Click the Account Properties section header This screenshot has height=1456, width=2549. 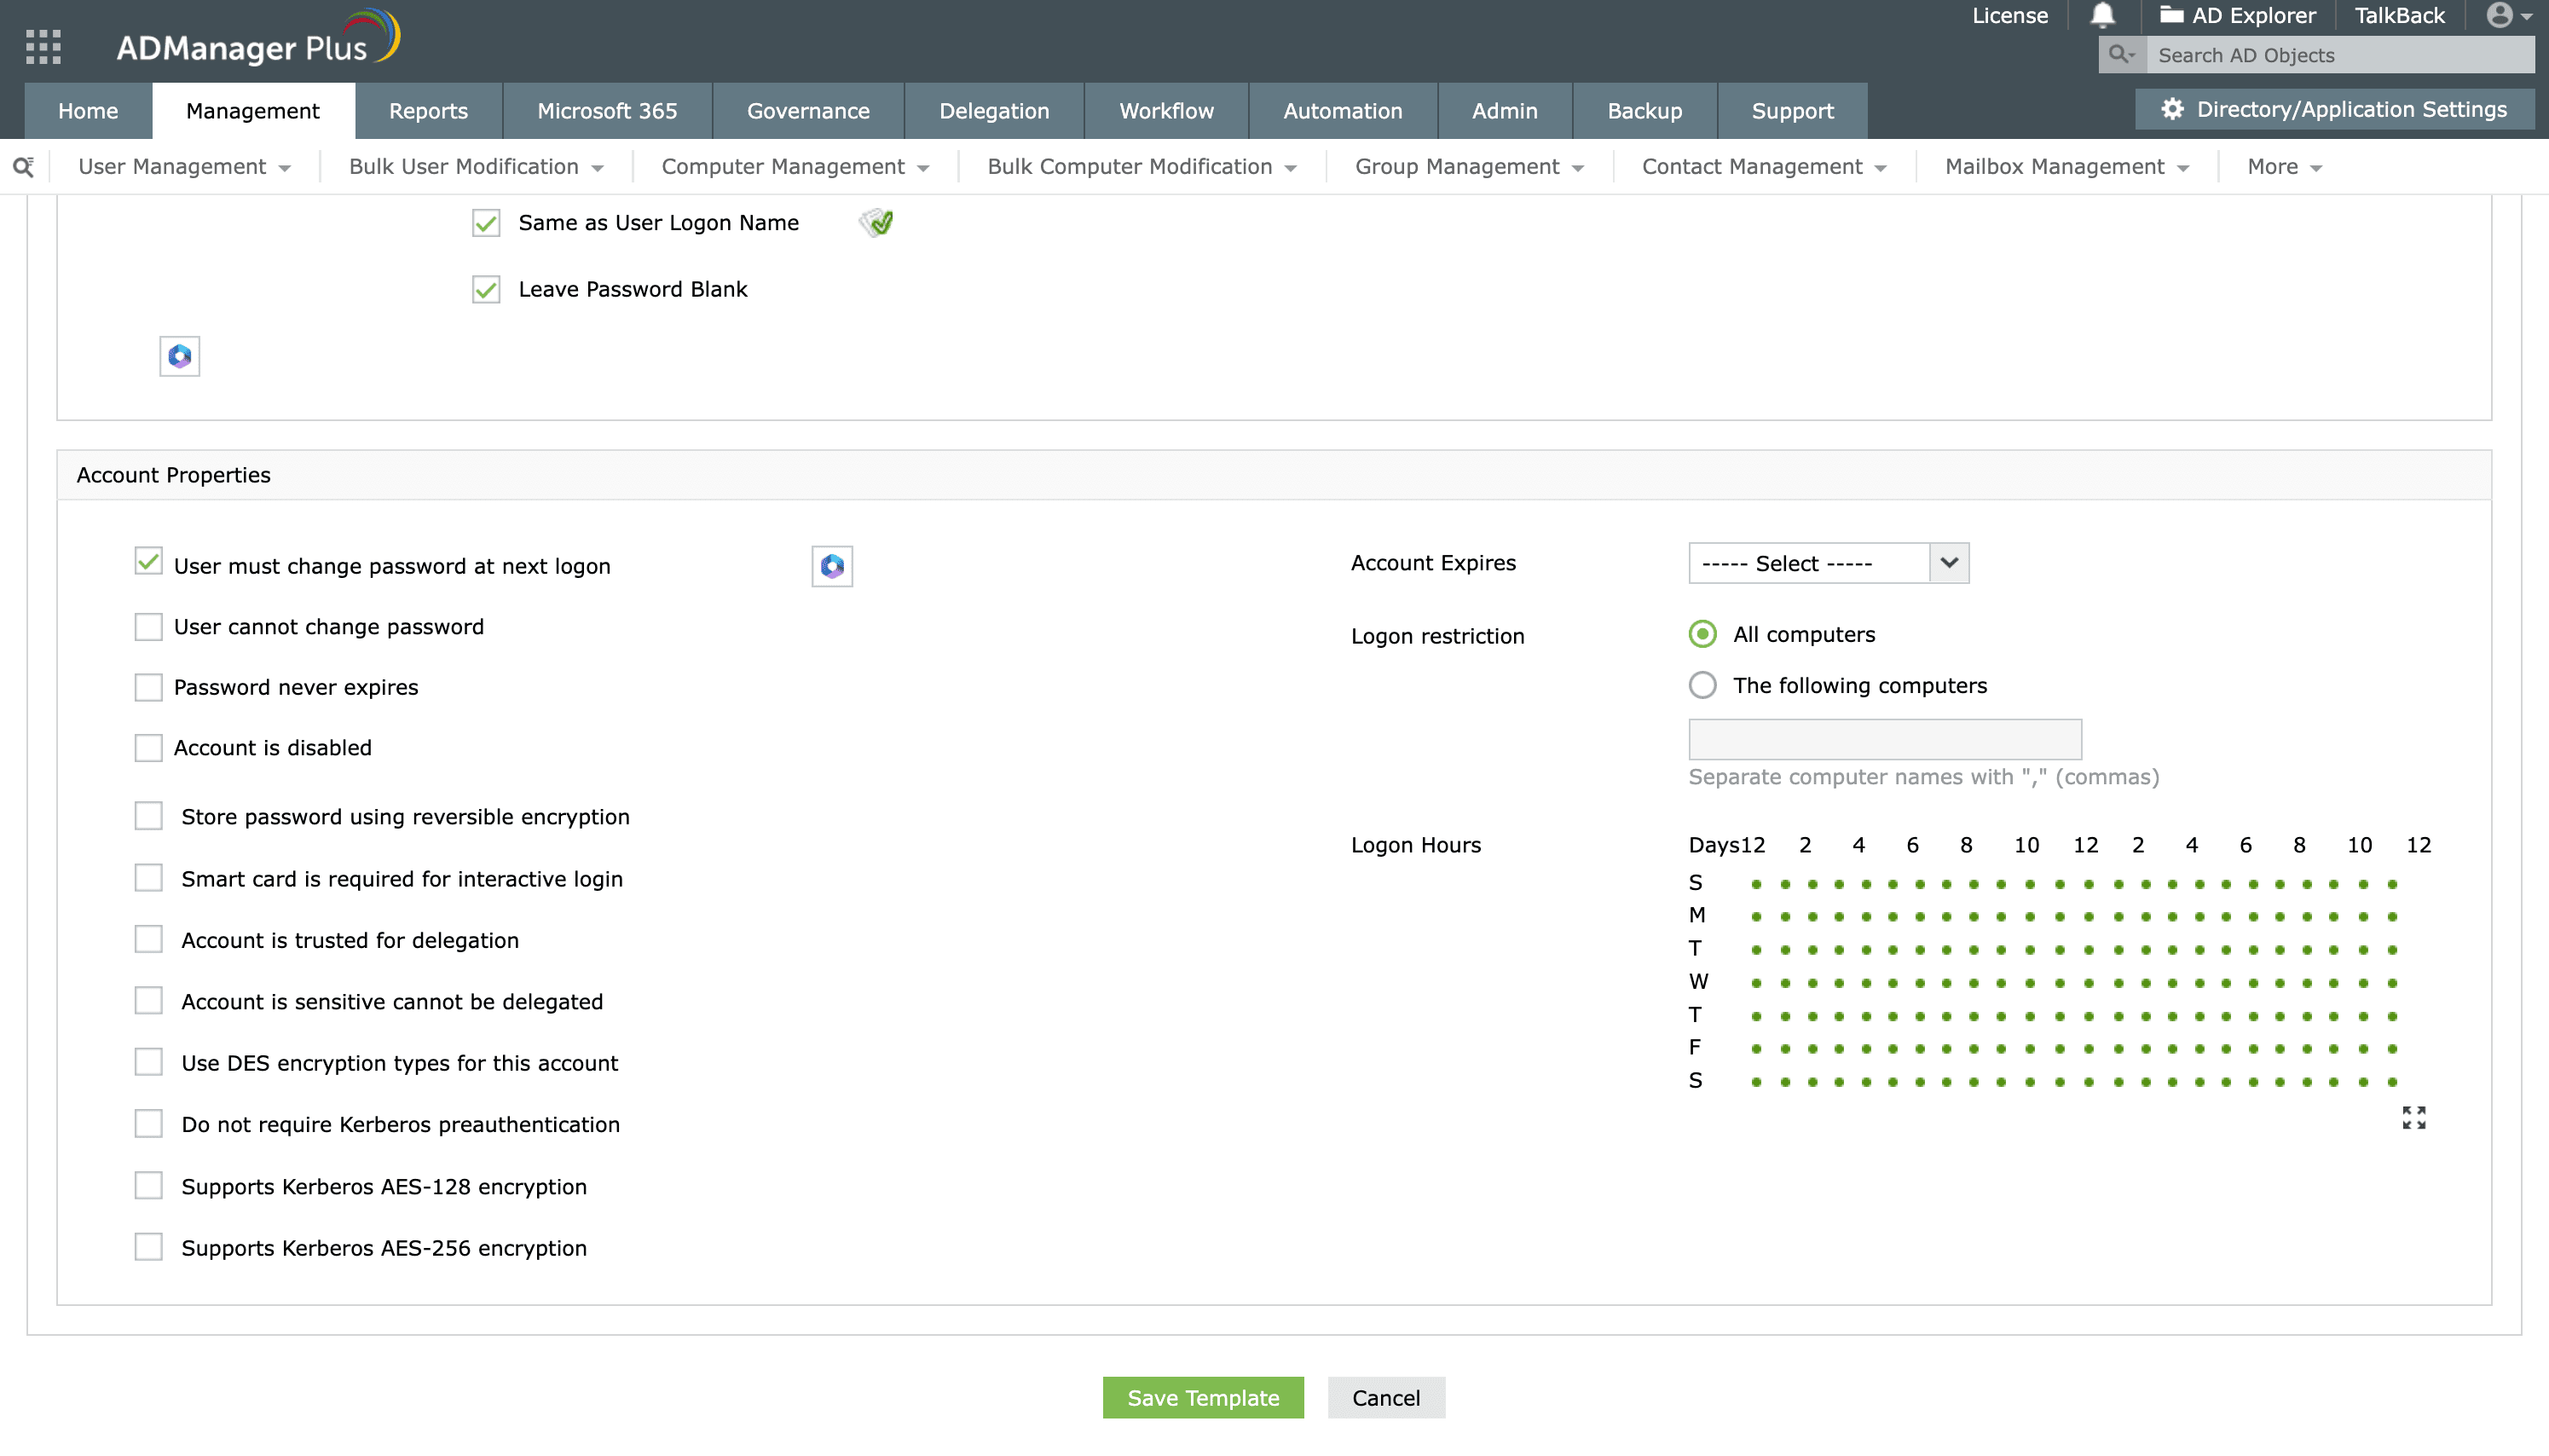click(1274, 475)
